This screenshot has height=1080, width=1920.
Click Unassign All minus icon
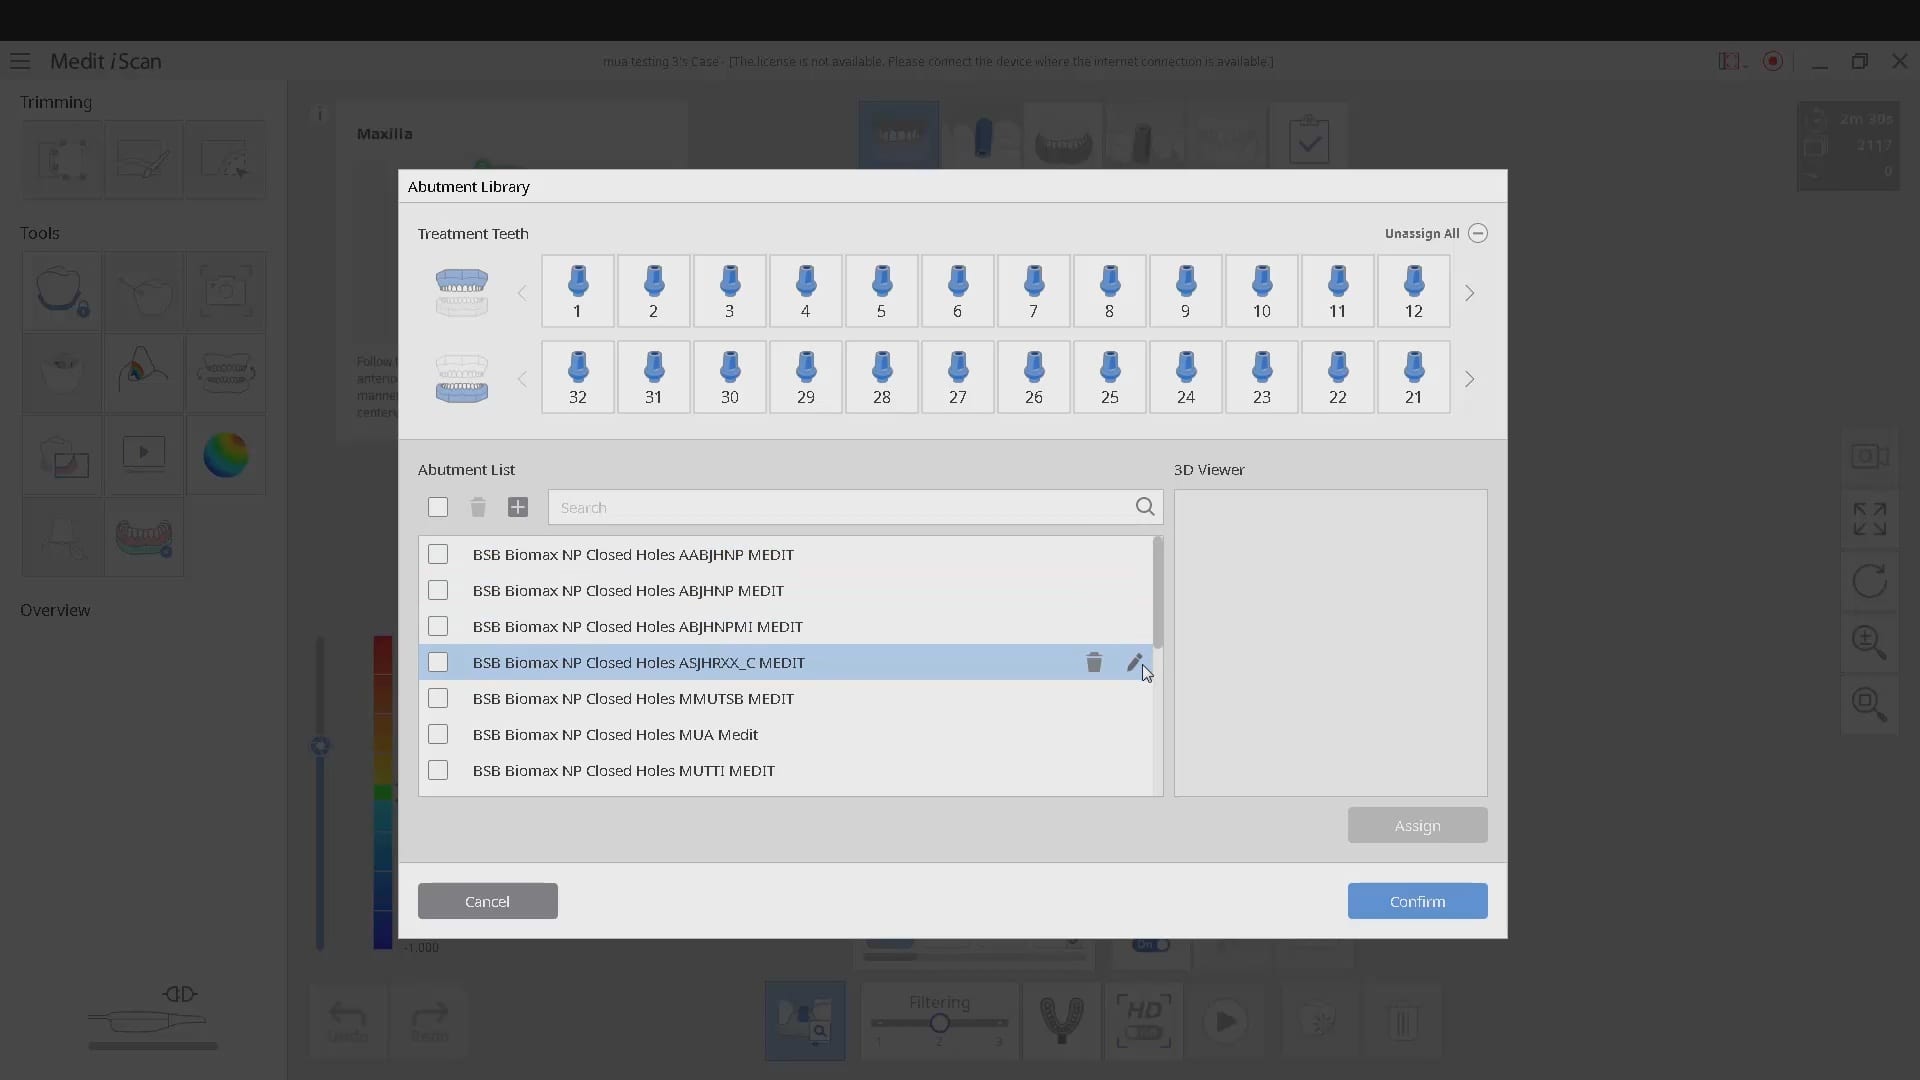[x=1477, y=233]
